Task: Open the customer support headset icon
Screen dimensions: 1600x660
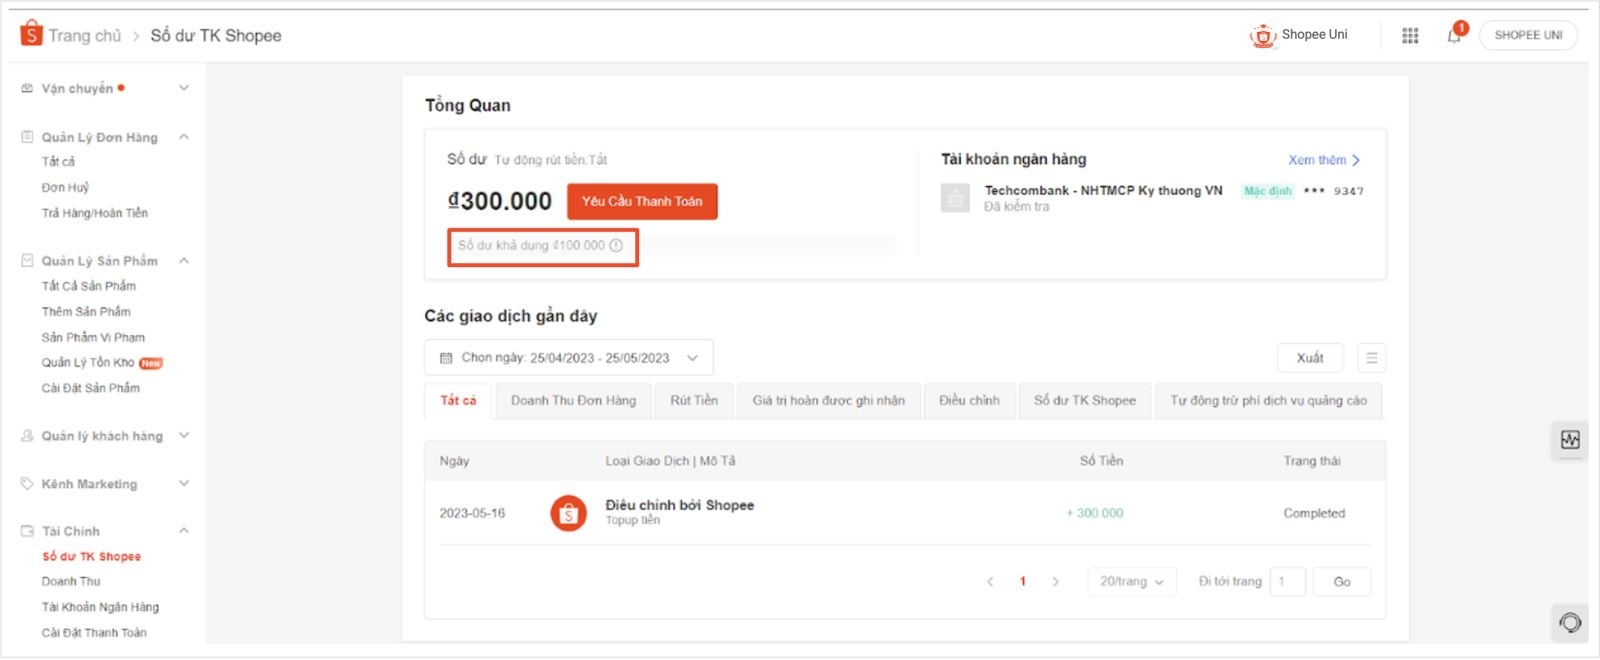Action: 1570,623
